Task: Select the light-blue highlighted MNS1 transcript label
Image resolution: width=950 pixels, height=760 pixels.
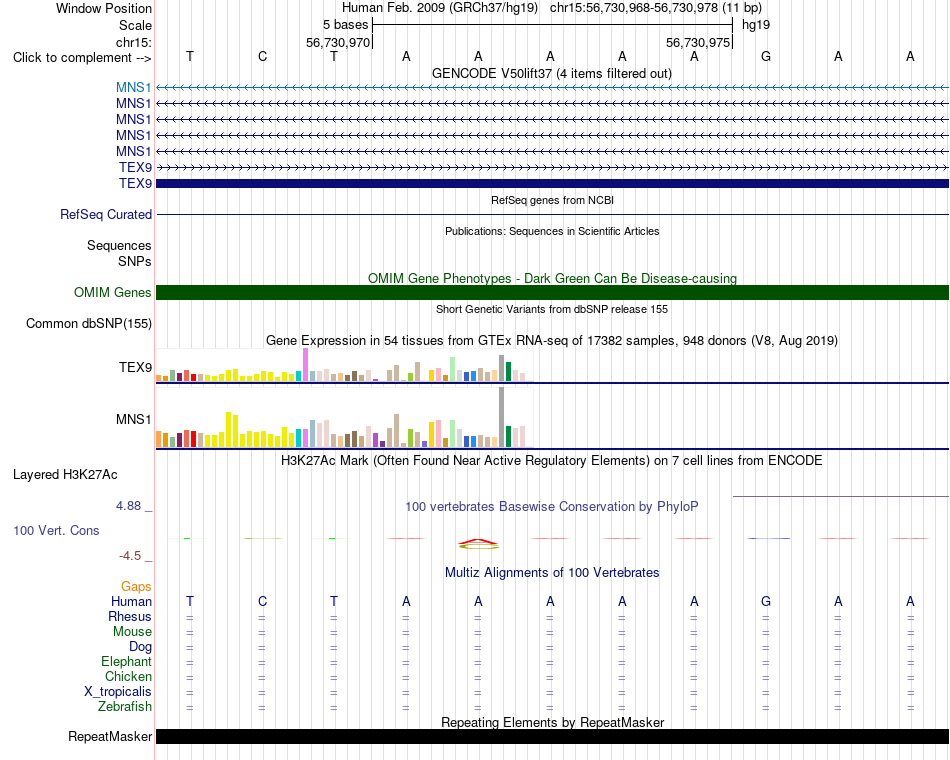Action: pyautogui.click(x=133, y=88)
